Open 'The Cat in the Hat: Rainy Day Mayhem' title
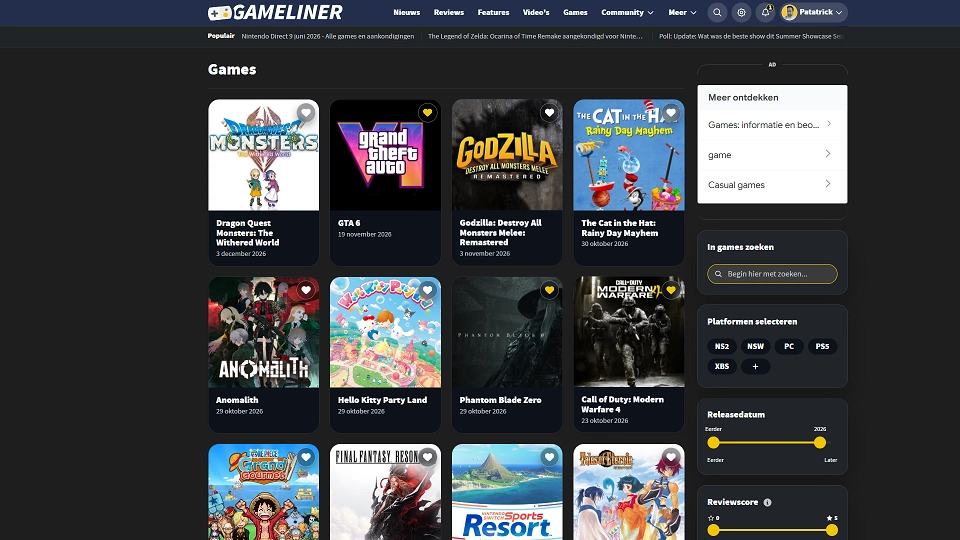Viewport: 960px width, 540px height. click(620, 228)
